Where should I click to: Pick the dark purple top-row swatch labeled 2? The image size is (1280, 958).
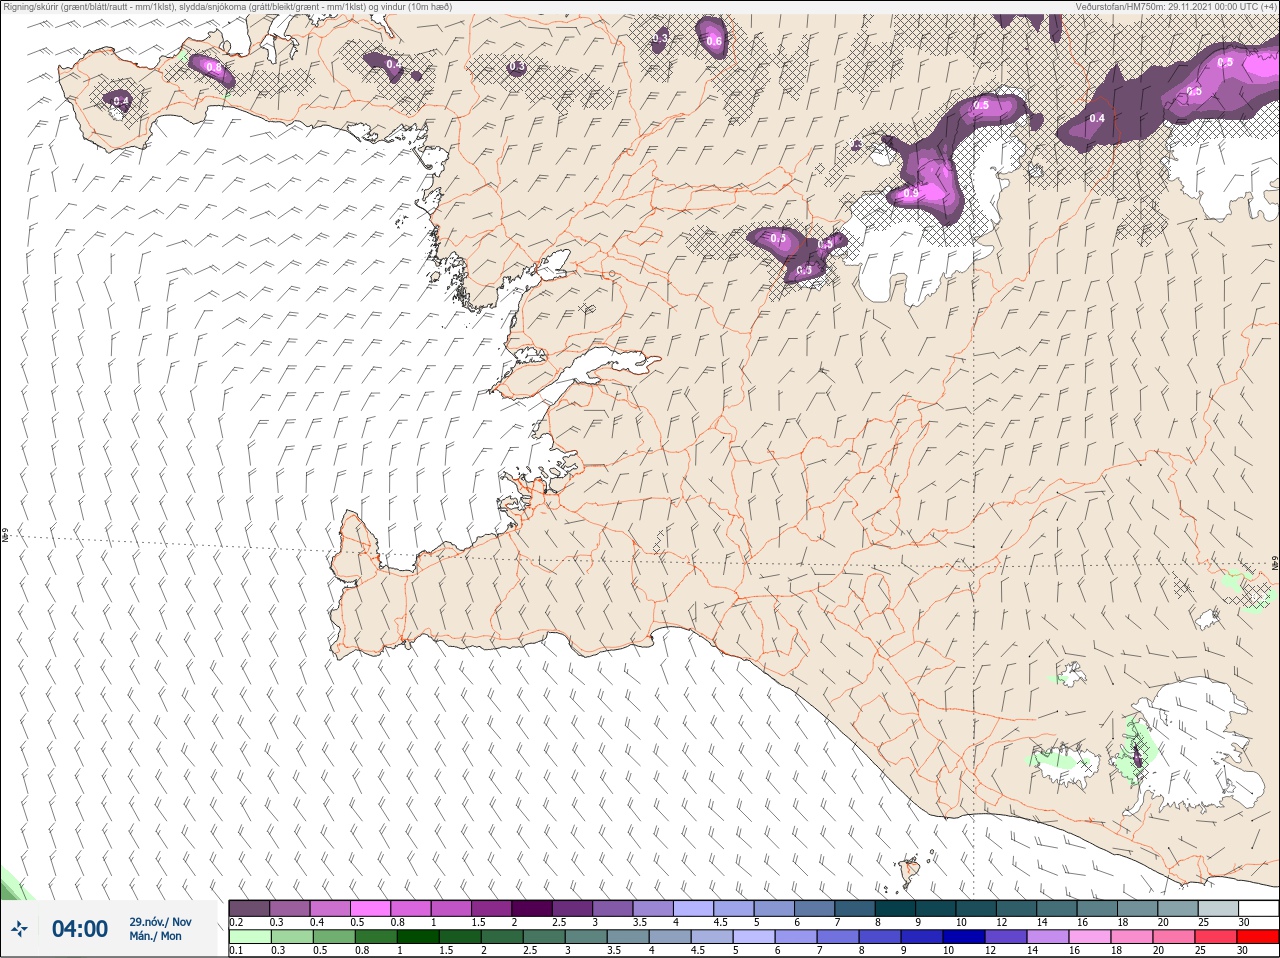pyautogui.click(x=532, y=908)
